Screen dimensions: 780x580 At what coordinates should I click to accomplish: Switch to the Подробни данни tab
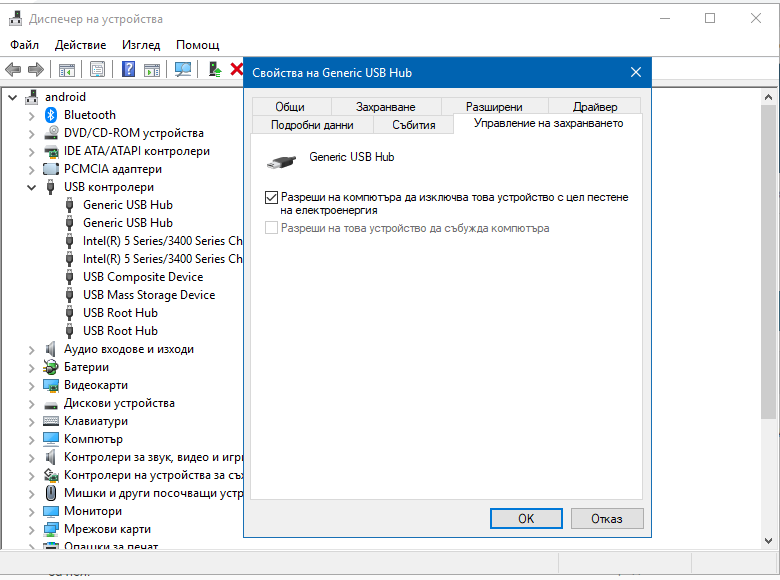click(312, 125)
